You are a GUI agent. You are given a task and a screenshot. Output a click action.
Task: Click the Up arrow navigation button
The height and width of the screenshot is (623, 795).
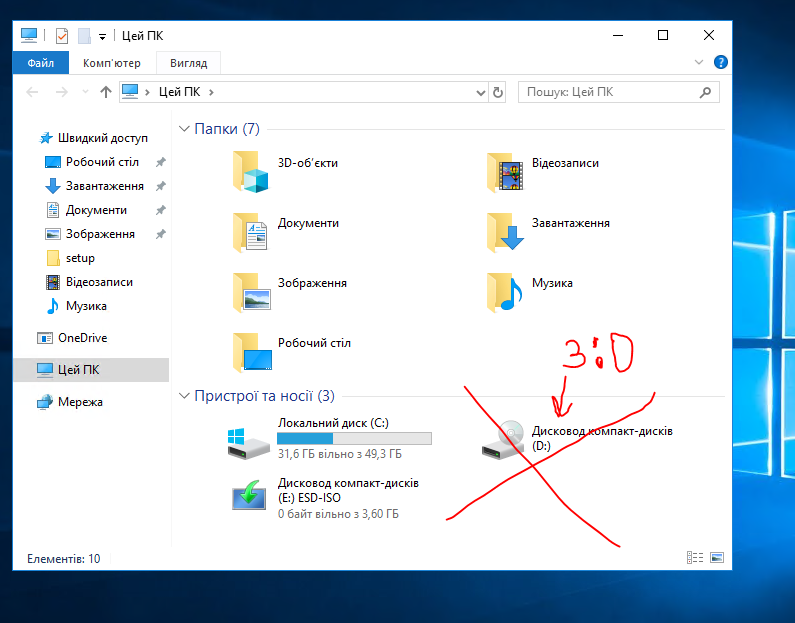(106, 92)
